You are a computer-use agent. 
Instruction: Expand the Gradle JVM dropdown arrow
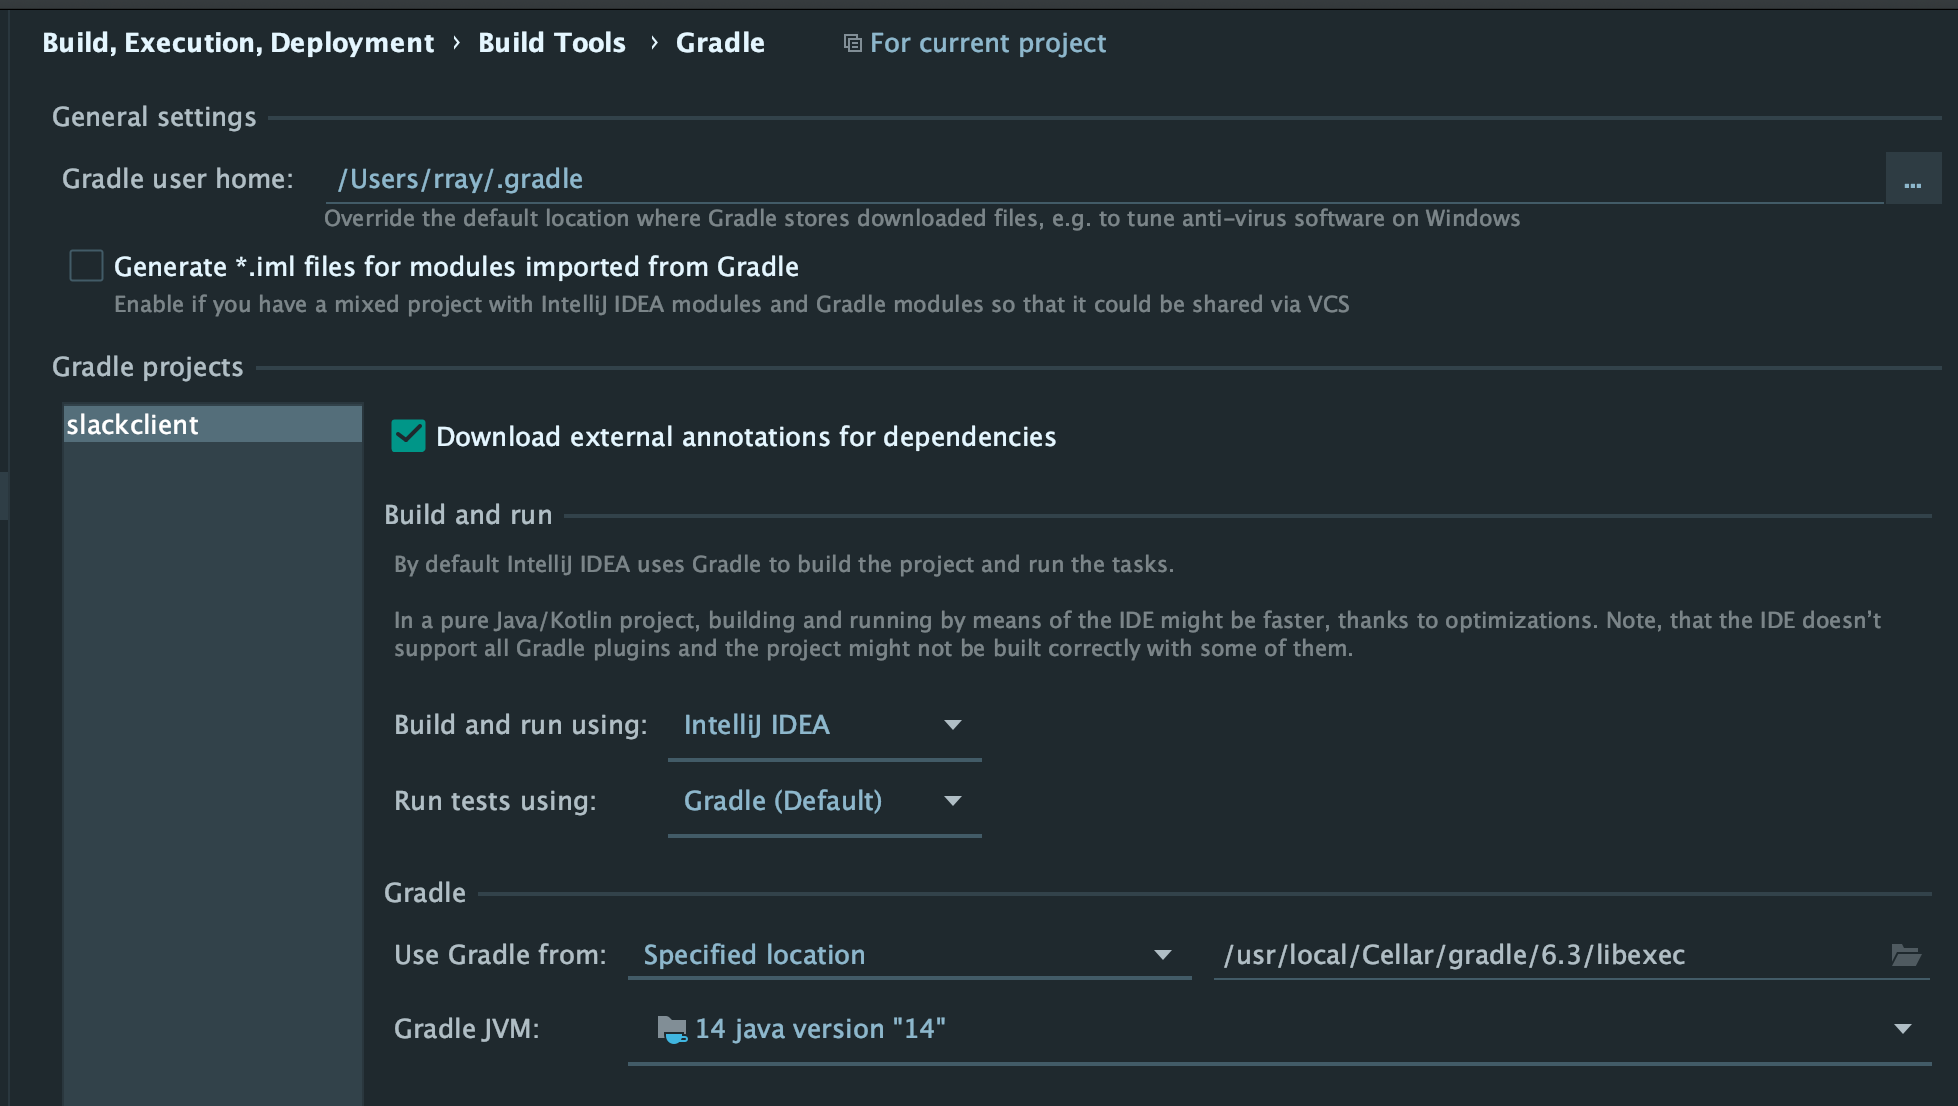pyautogui.click(x=1902, y=1029)
